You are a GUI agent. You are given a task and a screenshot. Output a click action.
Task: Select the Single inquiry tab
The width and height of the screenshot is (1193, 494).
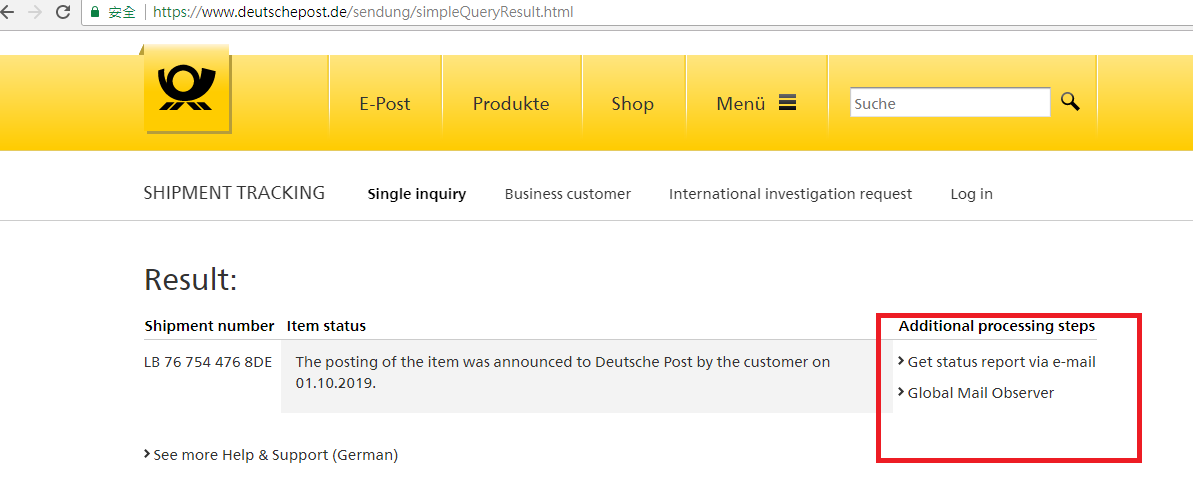(416, 194)
